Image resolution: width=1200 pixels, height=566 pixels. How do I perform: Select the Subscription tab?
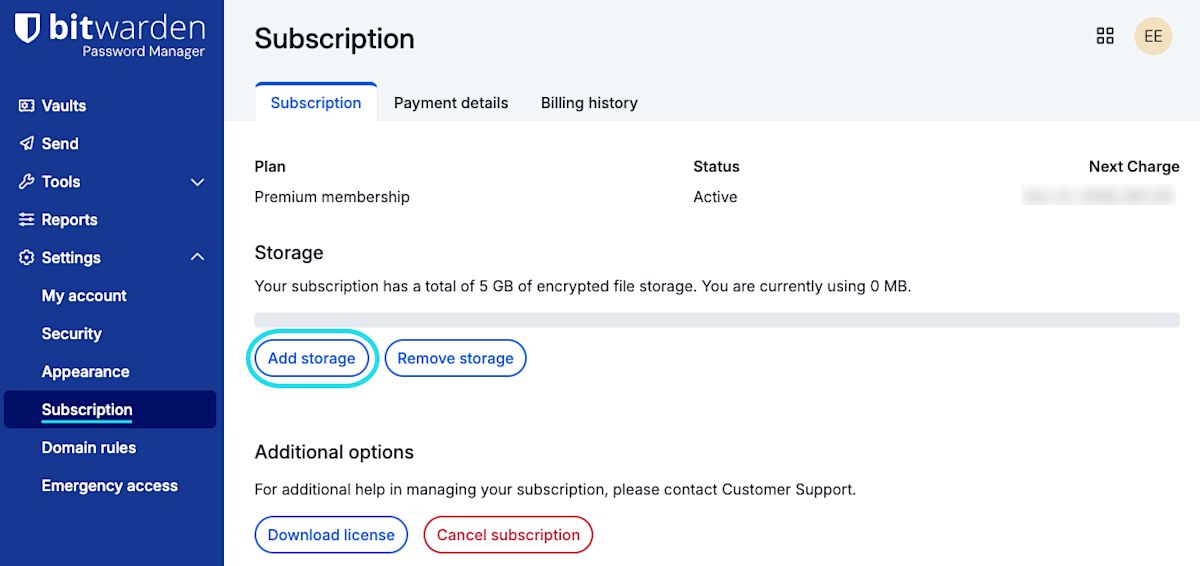click(x=316, y=103)
